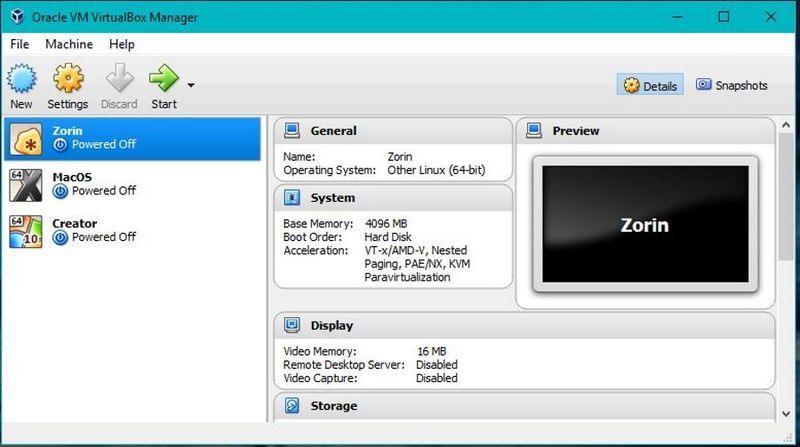800x447 pixels.
Task: Click MacOS's Powered Off state icon
Action: [x=60, y=191]
